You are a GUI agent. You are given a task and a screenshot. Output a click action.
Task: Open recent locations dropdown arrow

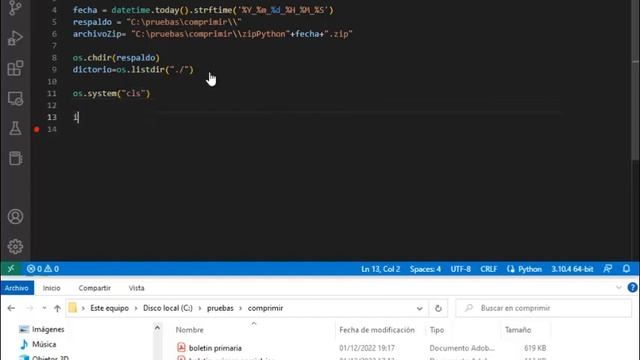coord(44,308)
